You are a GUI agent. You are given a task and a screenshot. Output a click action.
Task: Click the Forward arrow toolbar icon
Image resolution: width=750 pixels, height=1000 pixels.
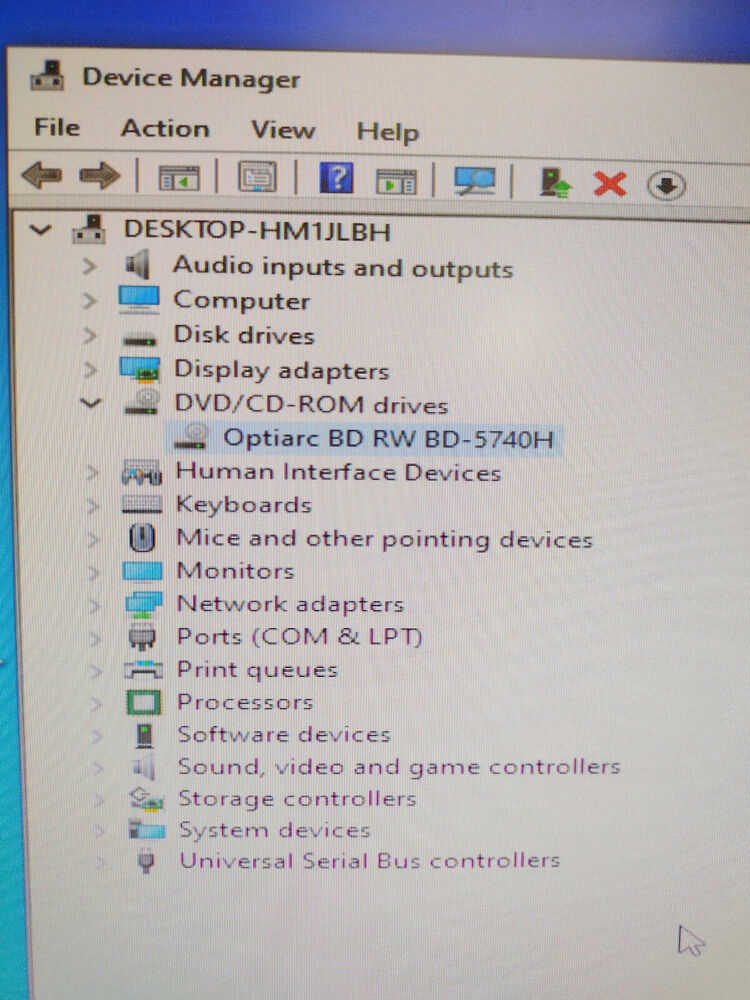pos(99,176)
